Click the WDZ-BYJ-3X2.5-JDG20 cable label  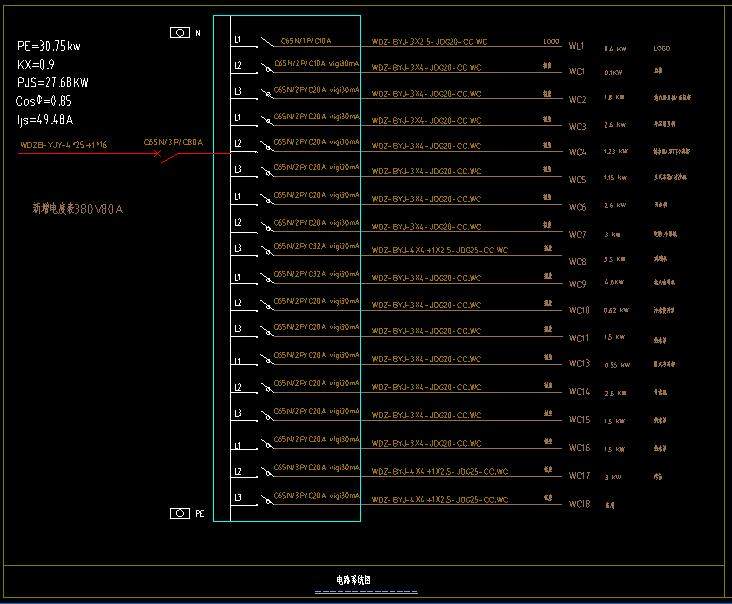430,42
